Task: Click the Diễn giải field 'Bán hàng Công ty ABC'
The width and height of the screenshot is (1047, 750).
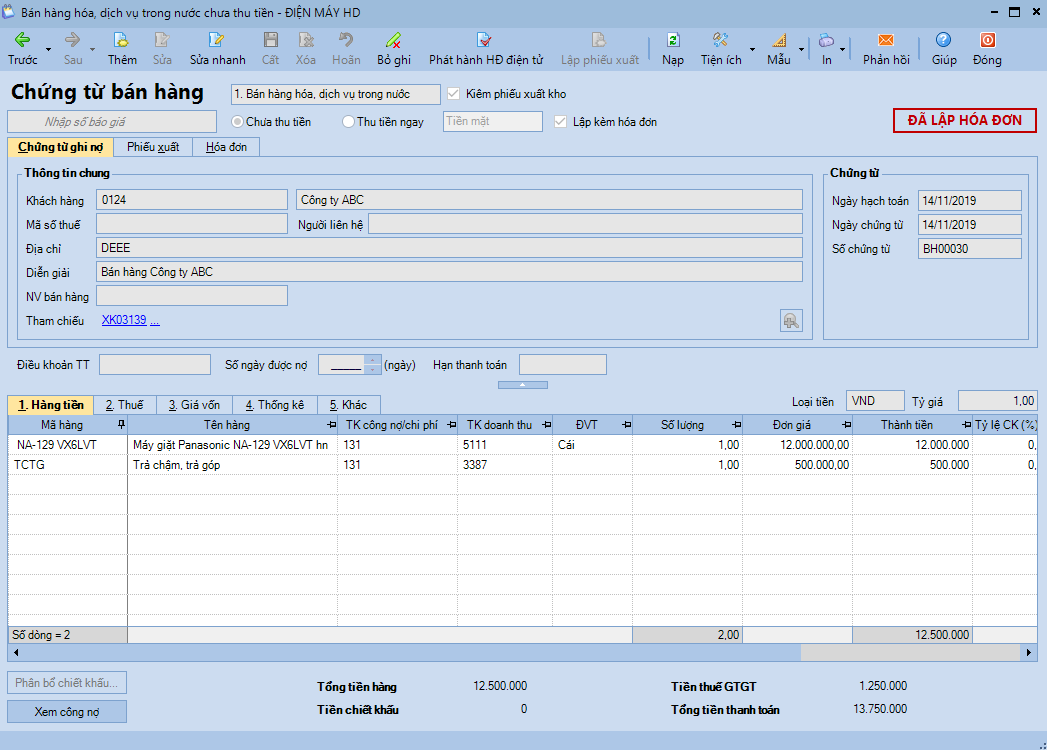Action: [449, 272]
